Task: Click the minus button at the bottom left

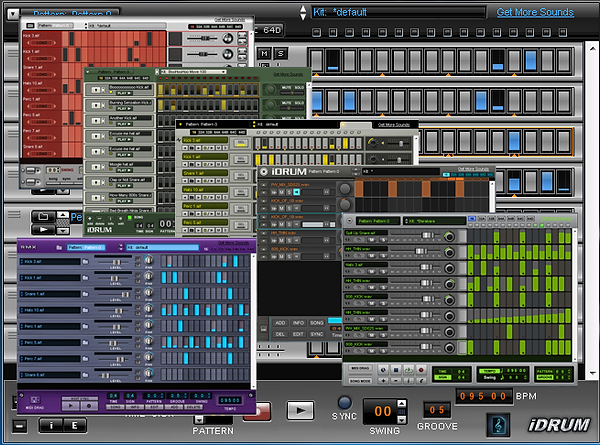Action: click(20, 425)
